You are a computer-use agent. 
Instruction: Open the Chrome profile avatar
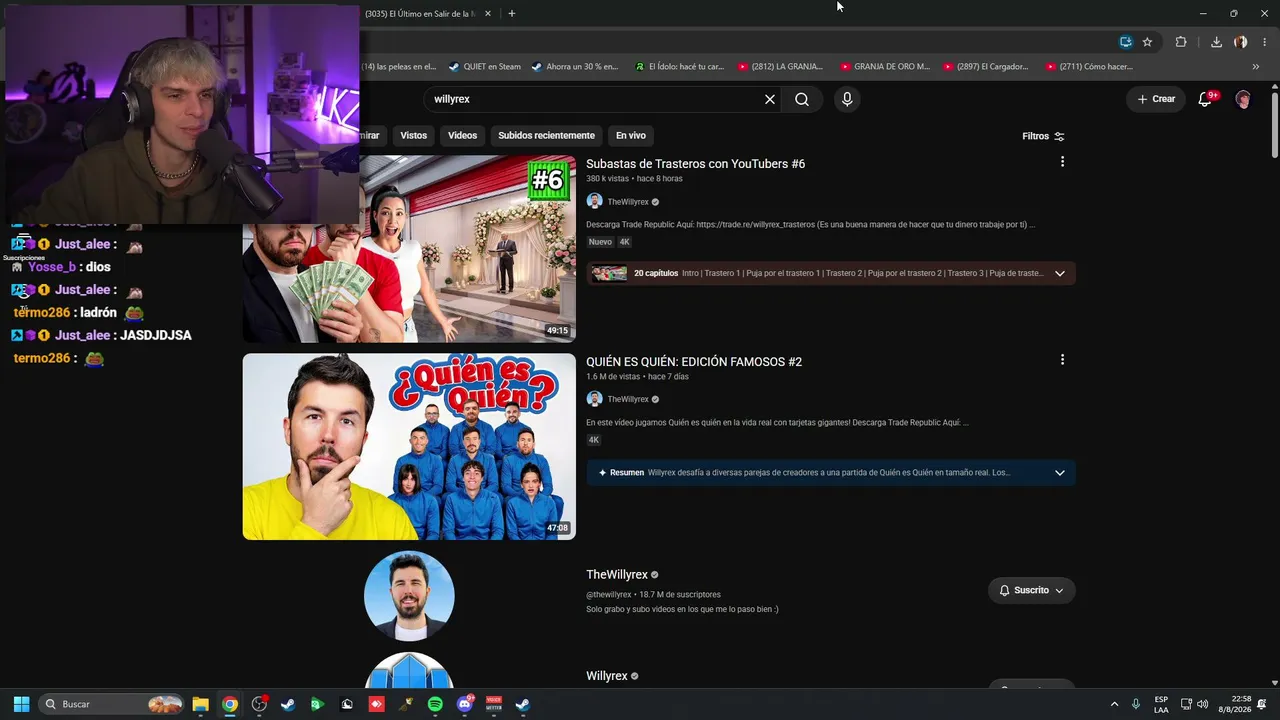(x=1241, y=42)
